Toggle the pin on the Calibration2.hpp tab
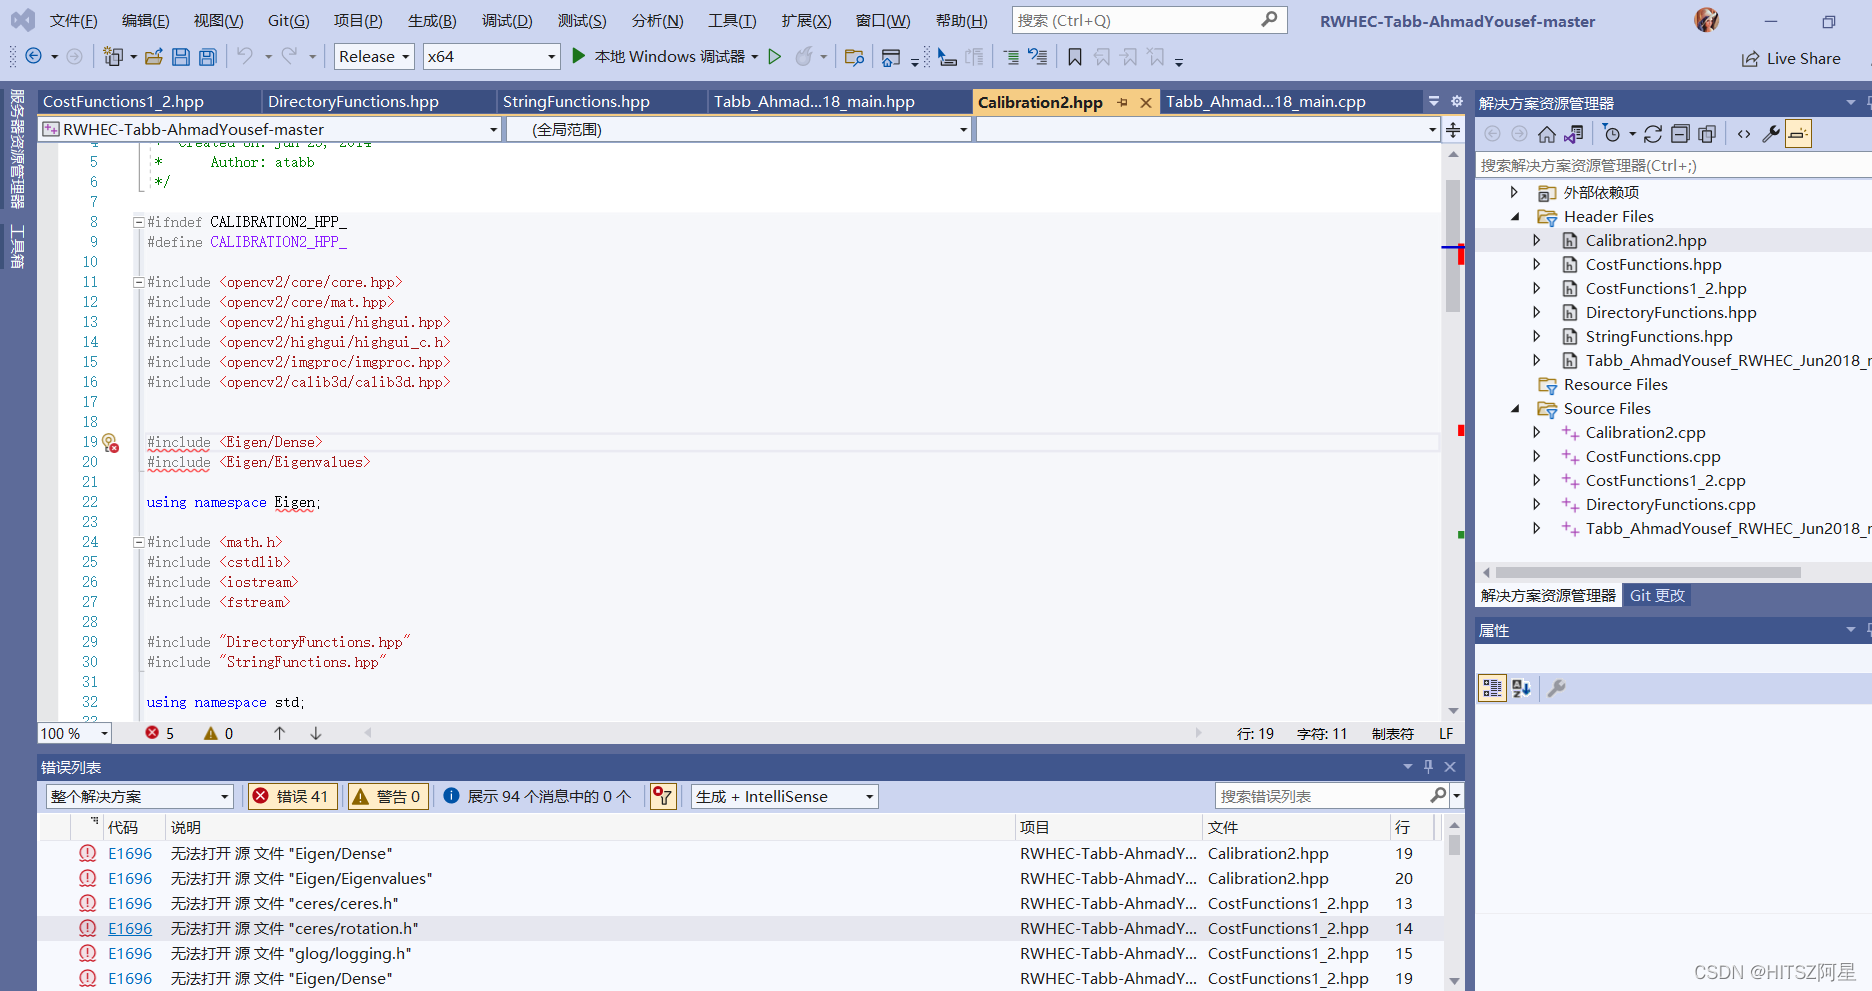Image resolution: width=1872 pixels, height=991 pixels. 1123,102
